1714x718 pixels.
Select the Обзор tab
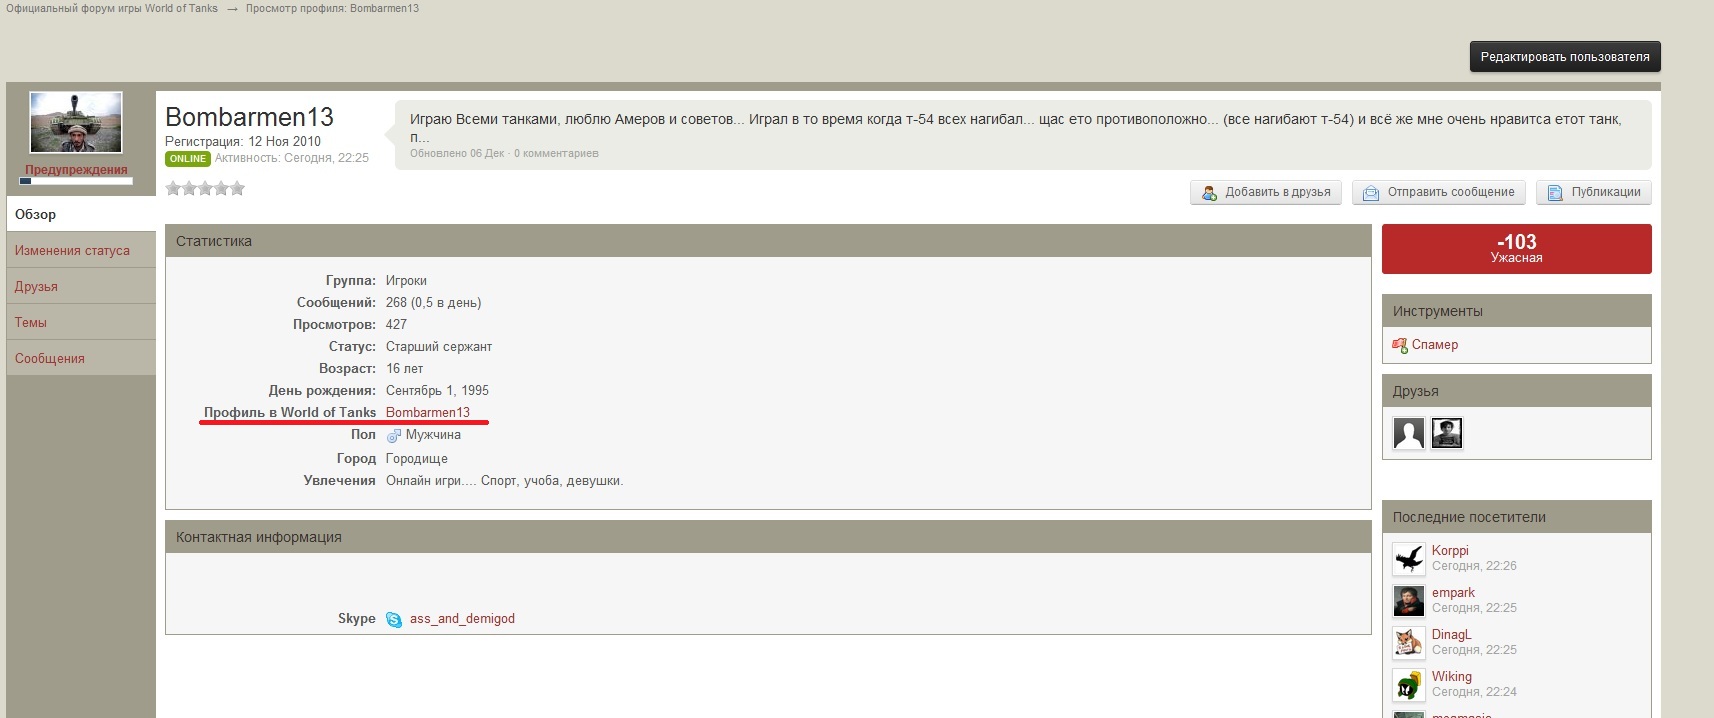[x=81, y=214]
